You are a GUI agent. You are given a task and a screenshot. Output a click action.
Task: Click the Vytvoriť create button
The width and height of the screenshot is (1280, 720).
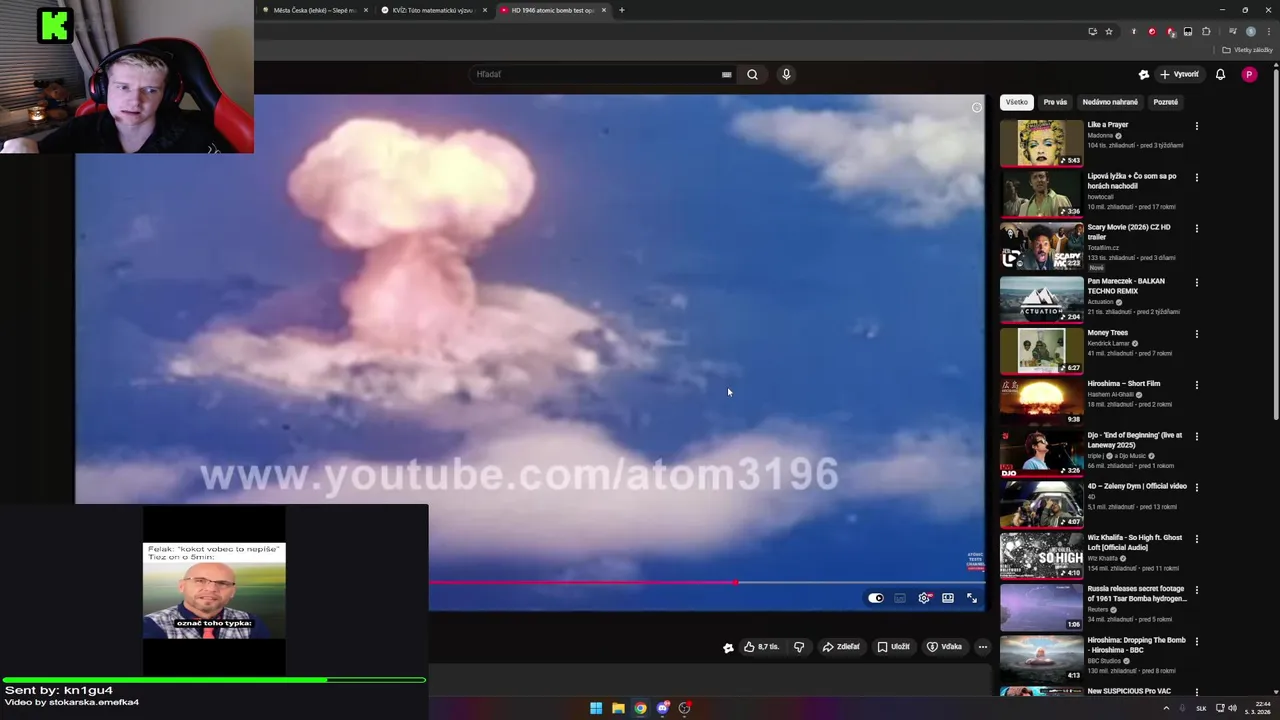click(x=1179, y=74)
